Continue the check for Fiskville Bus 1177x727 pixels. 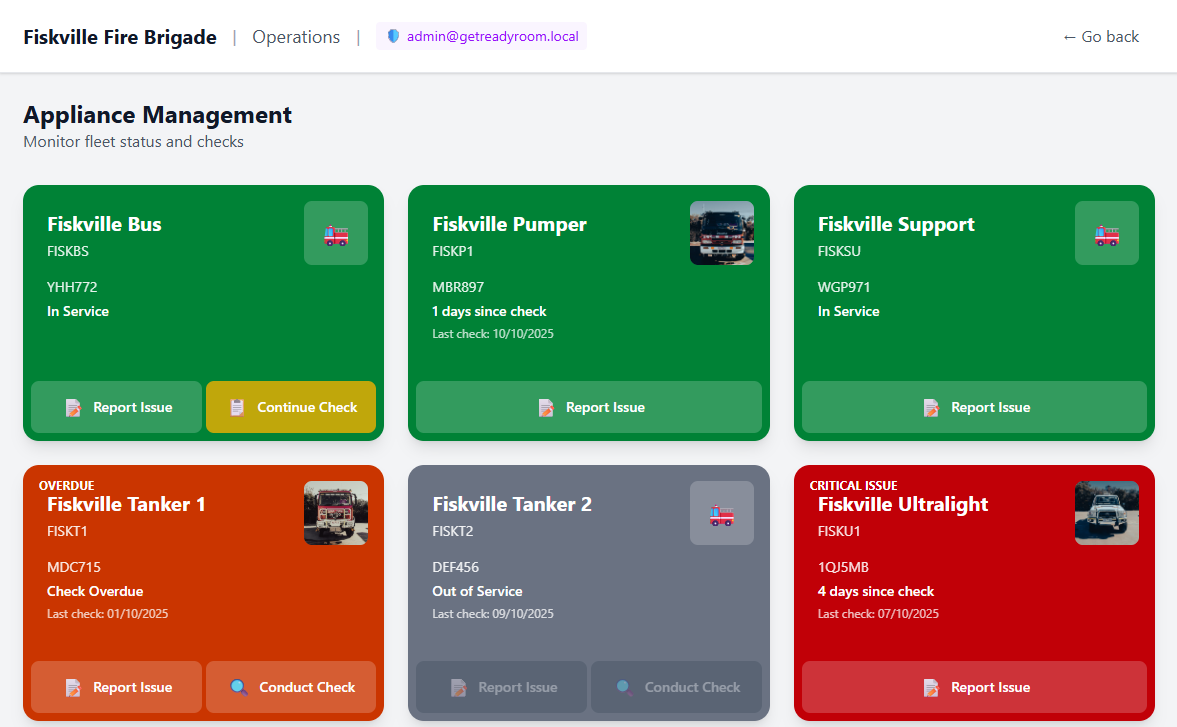point(291,407)
